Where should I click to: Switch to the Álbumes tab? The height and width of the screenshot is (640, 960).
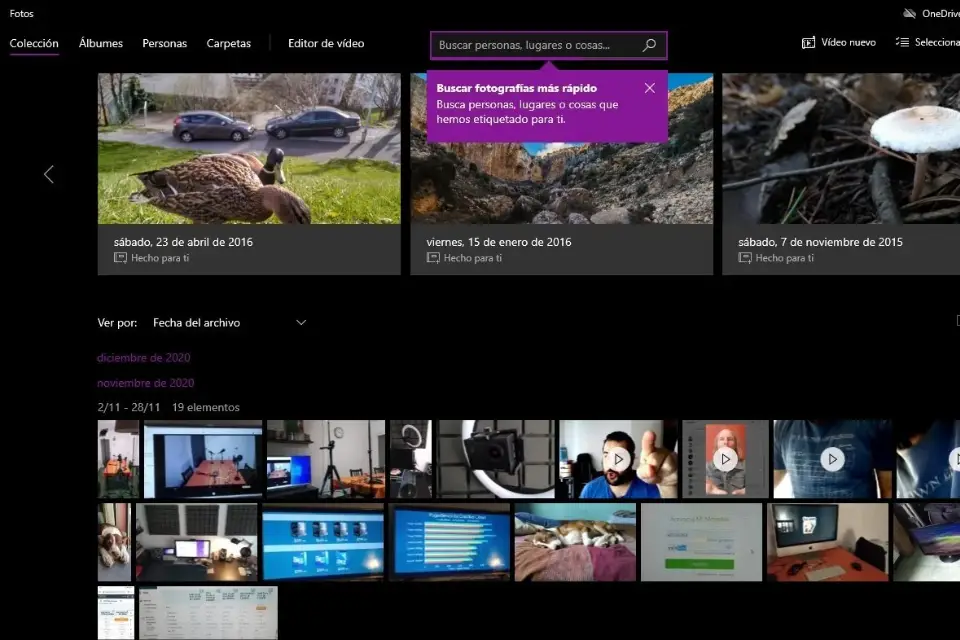(x=101, y=44)
